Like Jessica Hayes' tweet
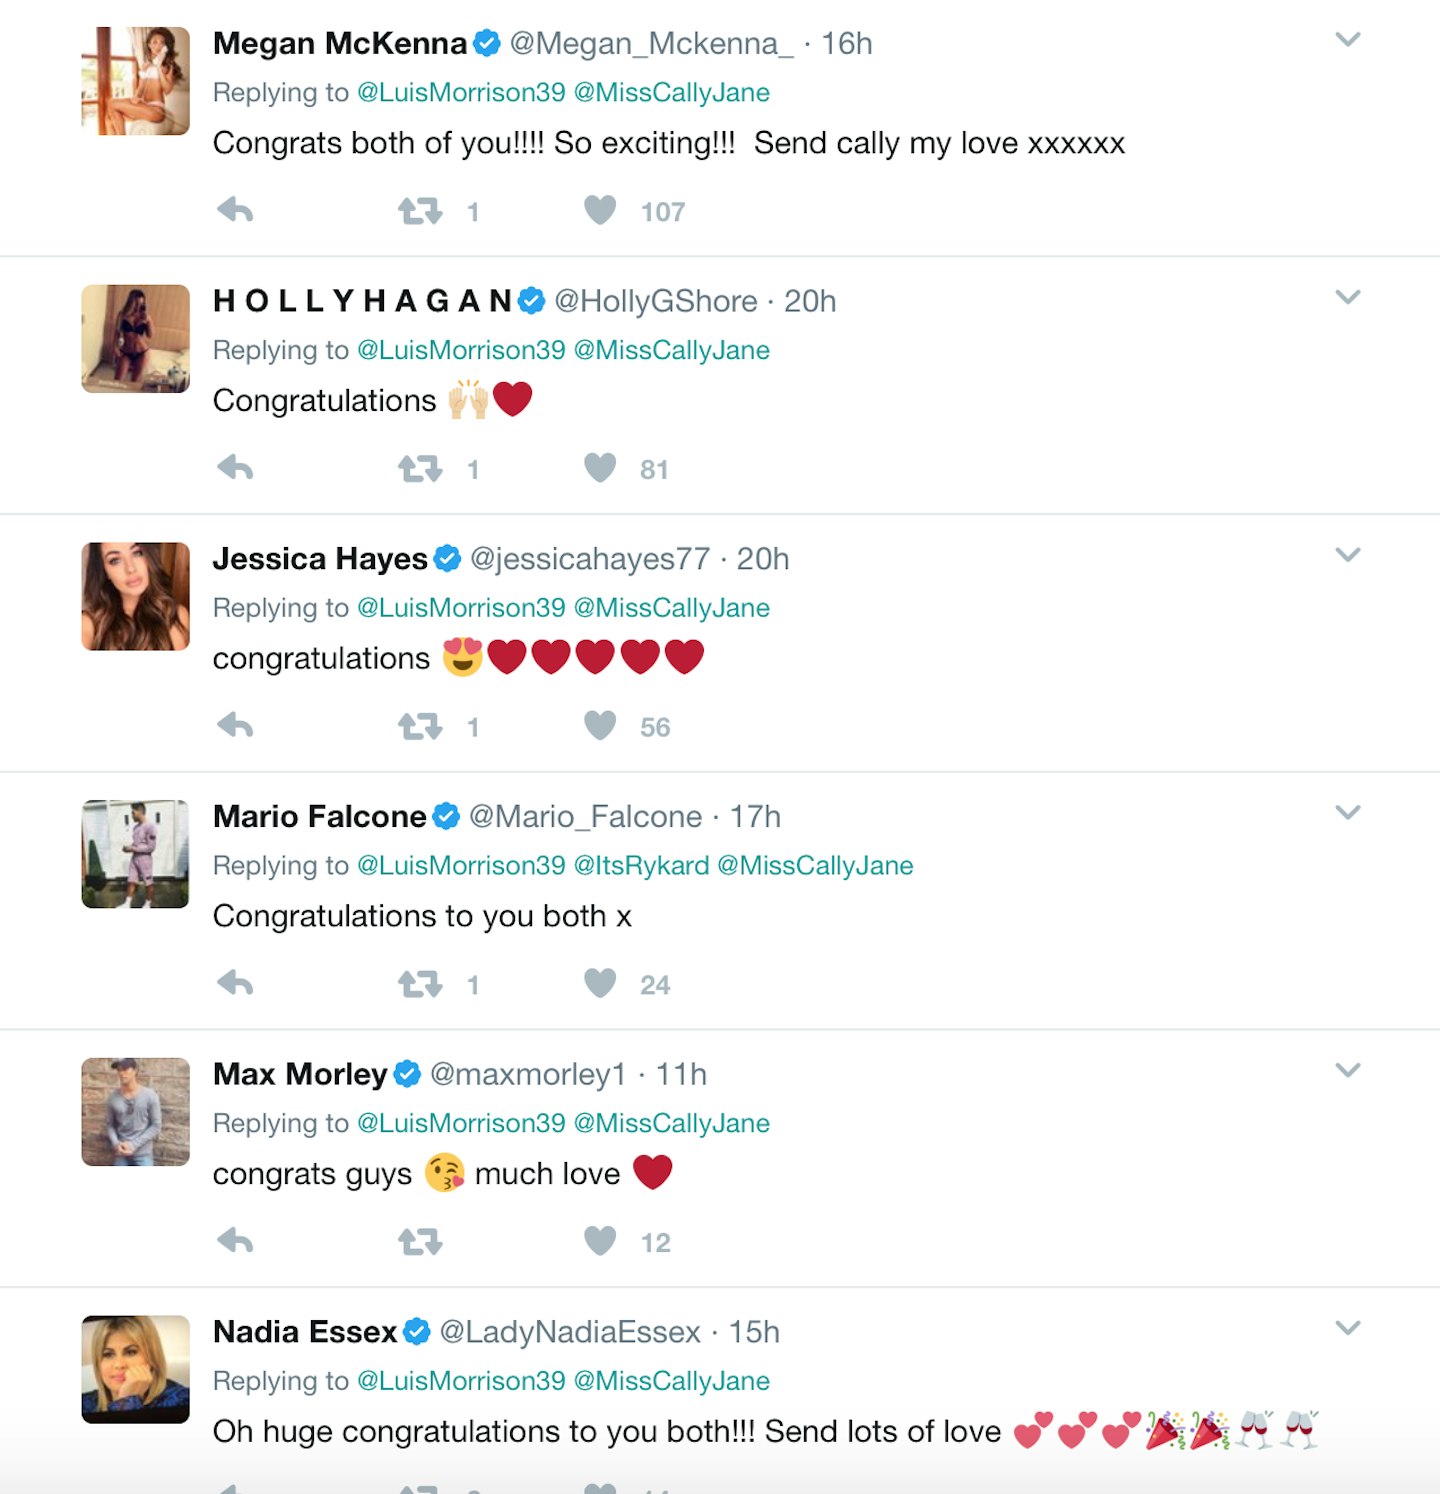This screenshot has width=1440, height=1494. click(x=600, y=726)
